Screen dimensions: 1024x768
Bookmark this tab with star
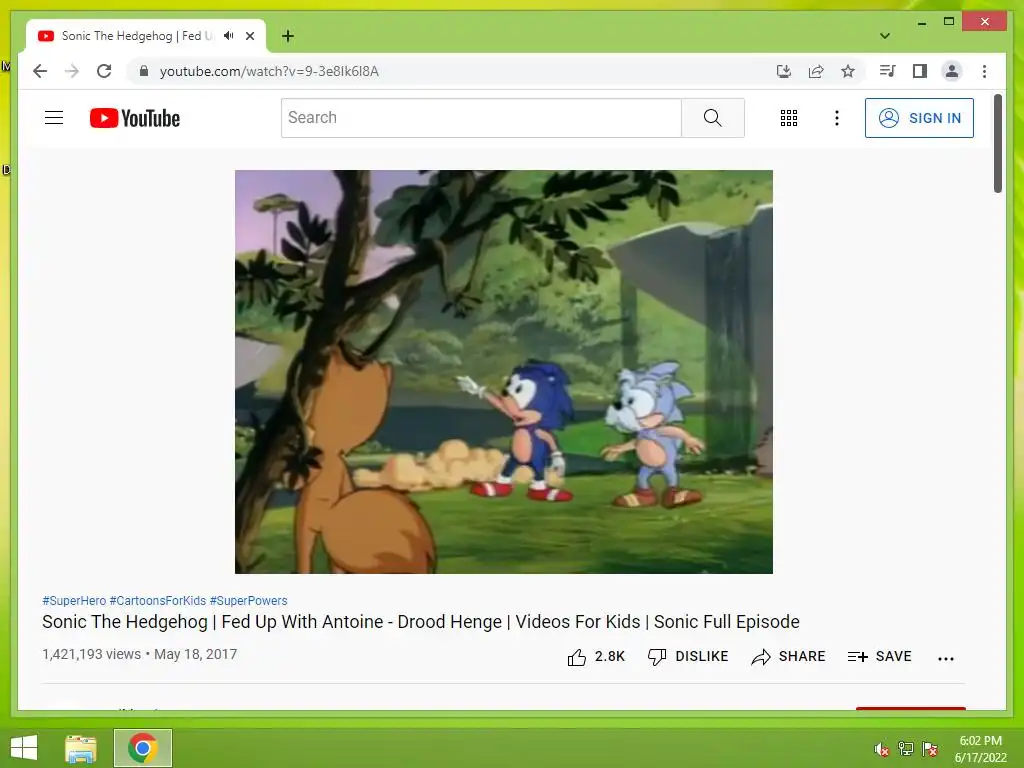[x=848, y=71]
